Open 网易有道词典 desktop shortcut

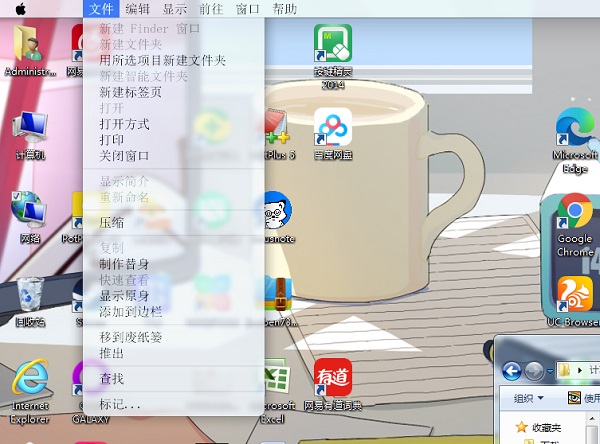[x=333, y=385]
